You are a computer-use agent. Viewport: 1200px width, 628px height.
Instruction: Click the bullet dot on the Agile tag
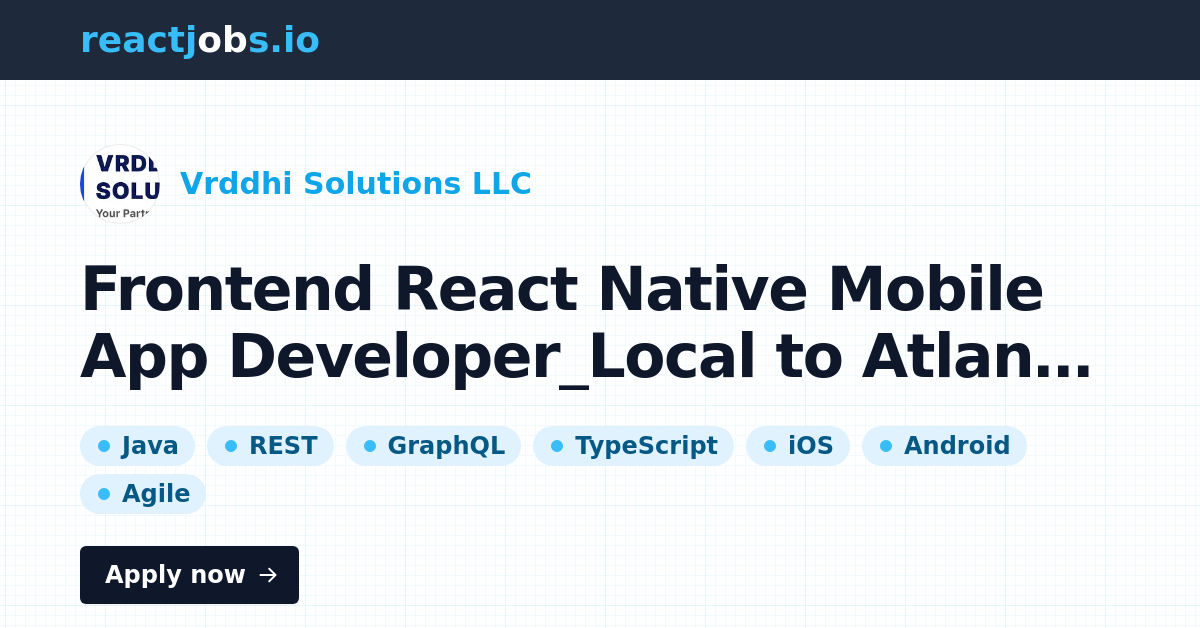[x=104, y=493]
